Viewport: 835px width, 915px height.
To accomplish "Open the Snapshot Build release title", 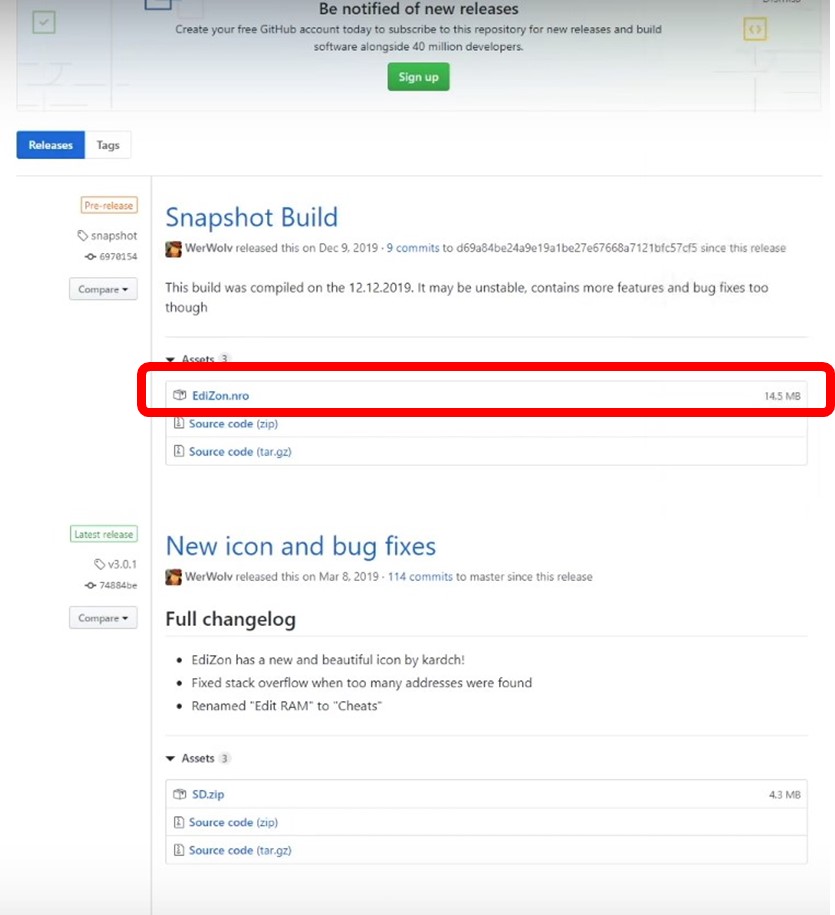I will [251, 217].
